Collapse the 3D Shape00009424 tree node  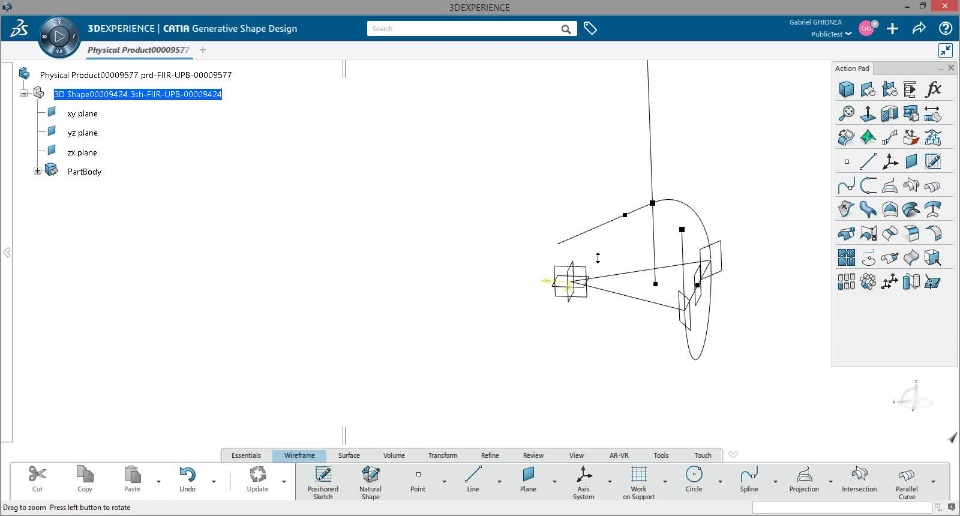[x=24, y=94]
